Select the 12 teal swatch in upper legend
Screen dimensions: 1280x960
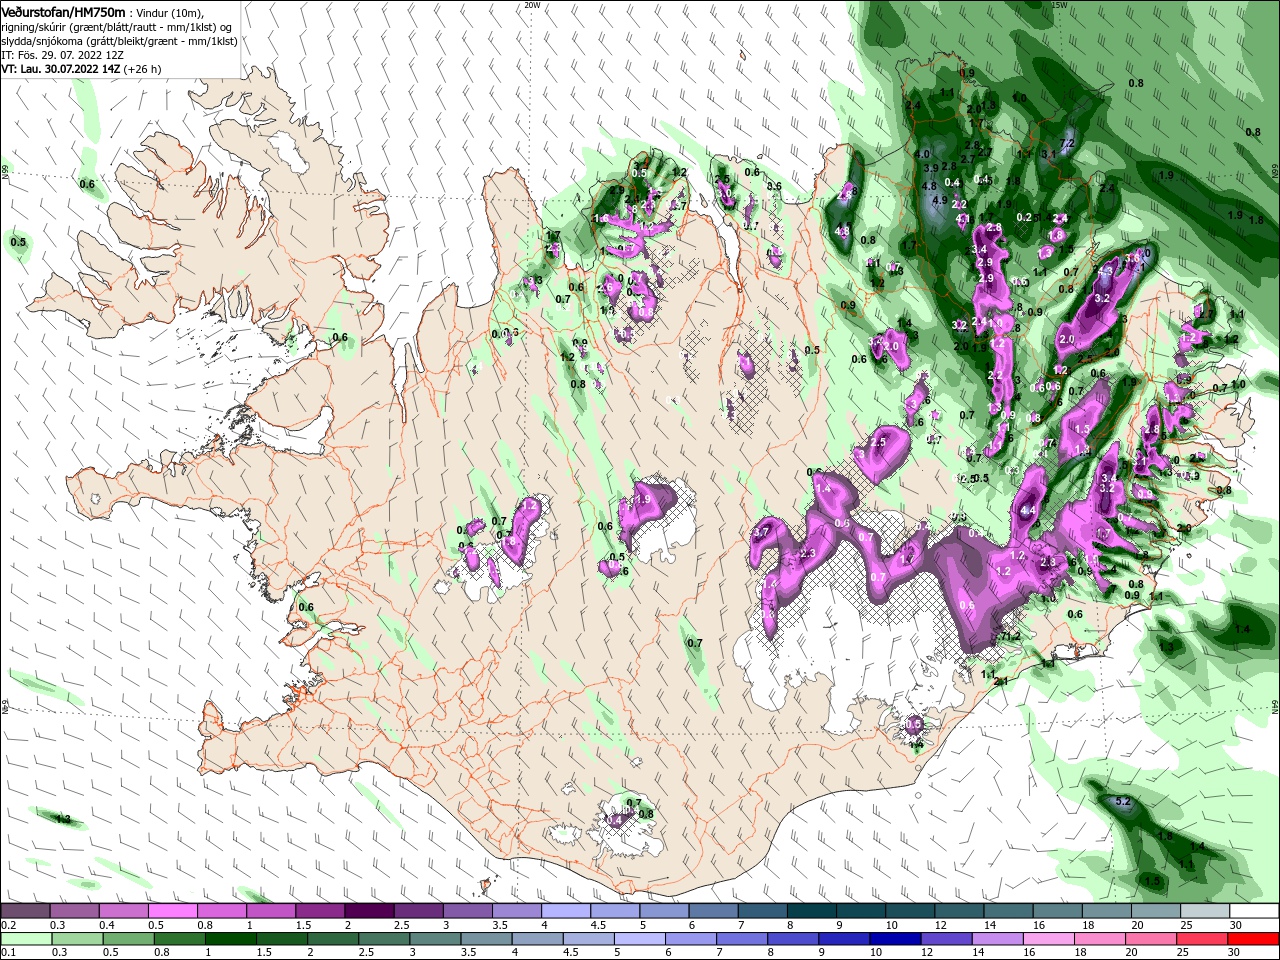[x=958, y=911]
